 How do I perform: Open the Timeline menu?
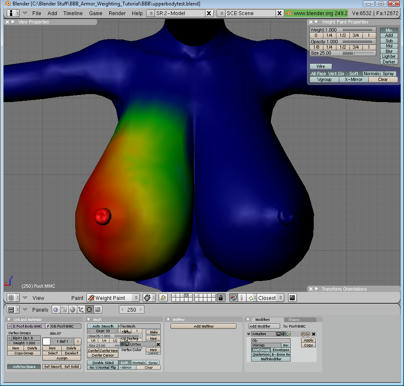73,13
